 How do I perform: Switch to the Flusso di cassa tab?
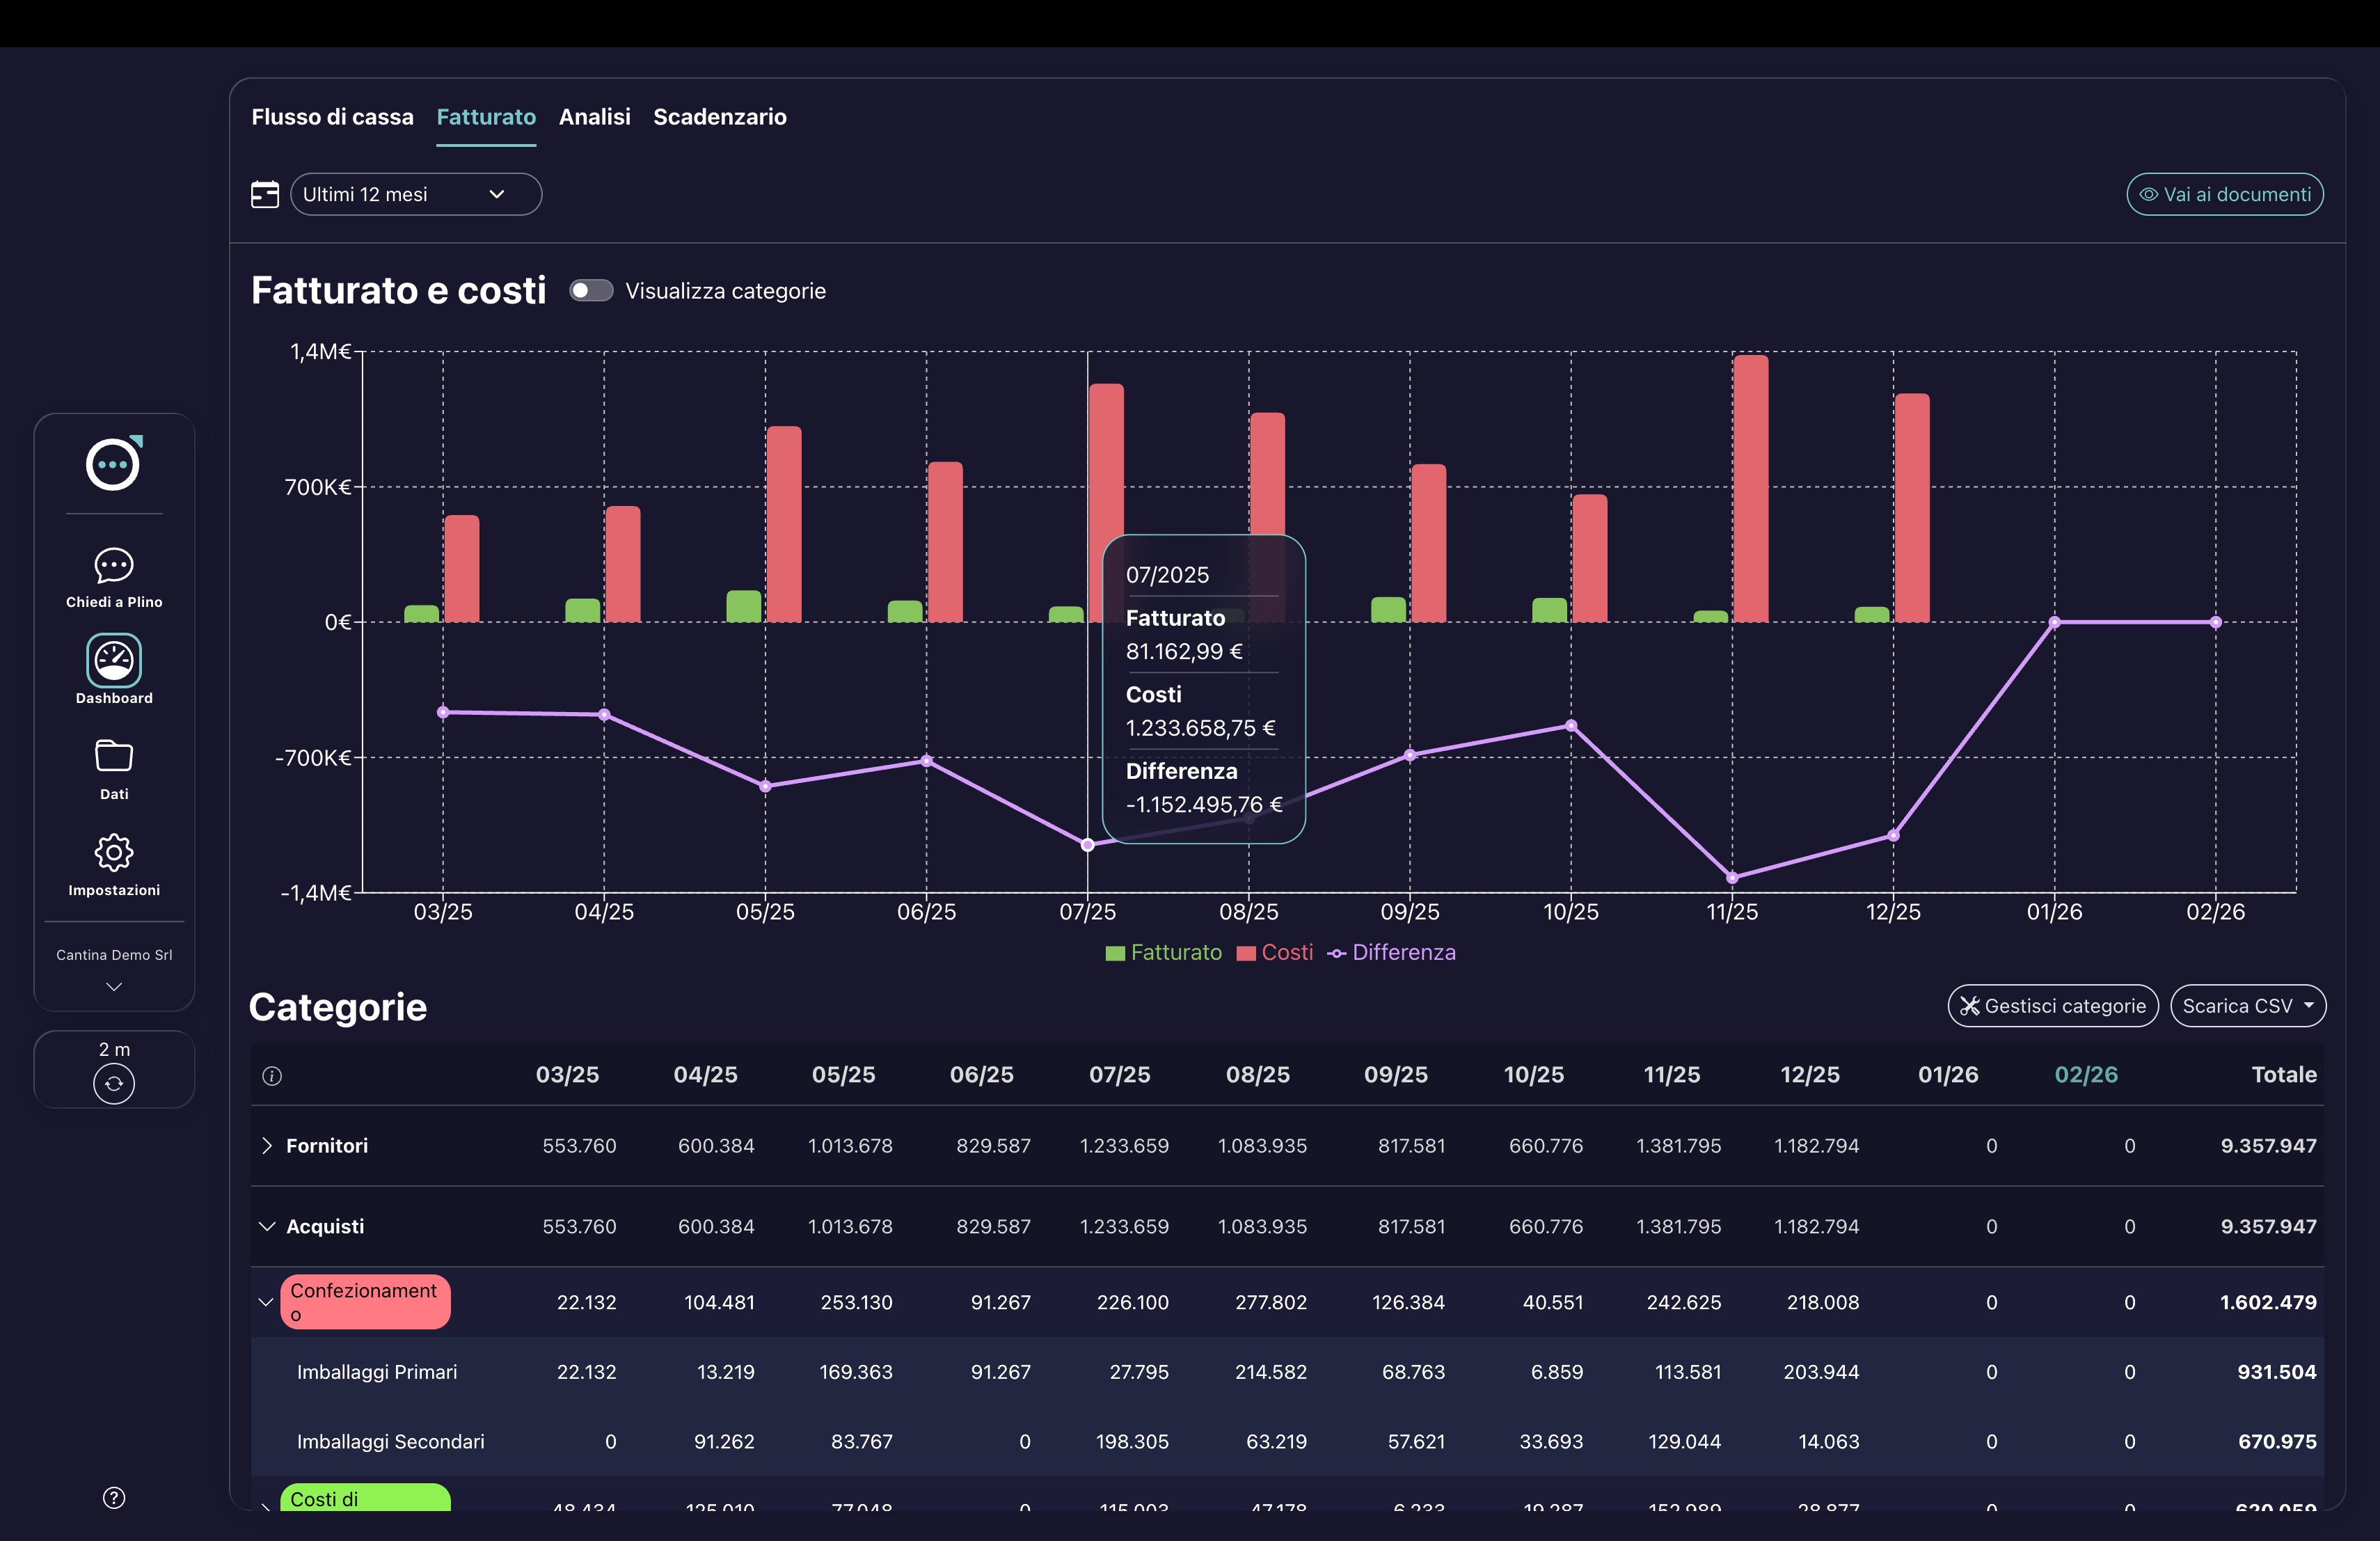pos(332,117)
